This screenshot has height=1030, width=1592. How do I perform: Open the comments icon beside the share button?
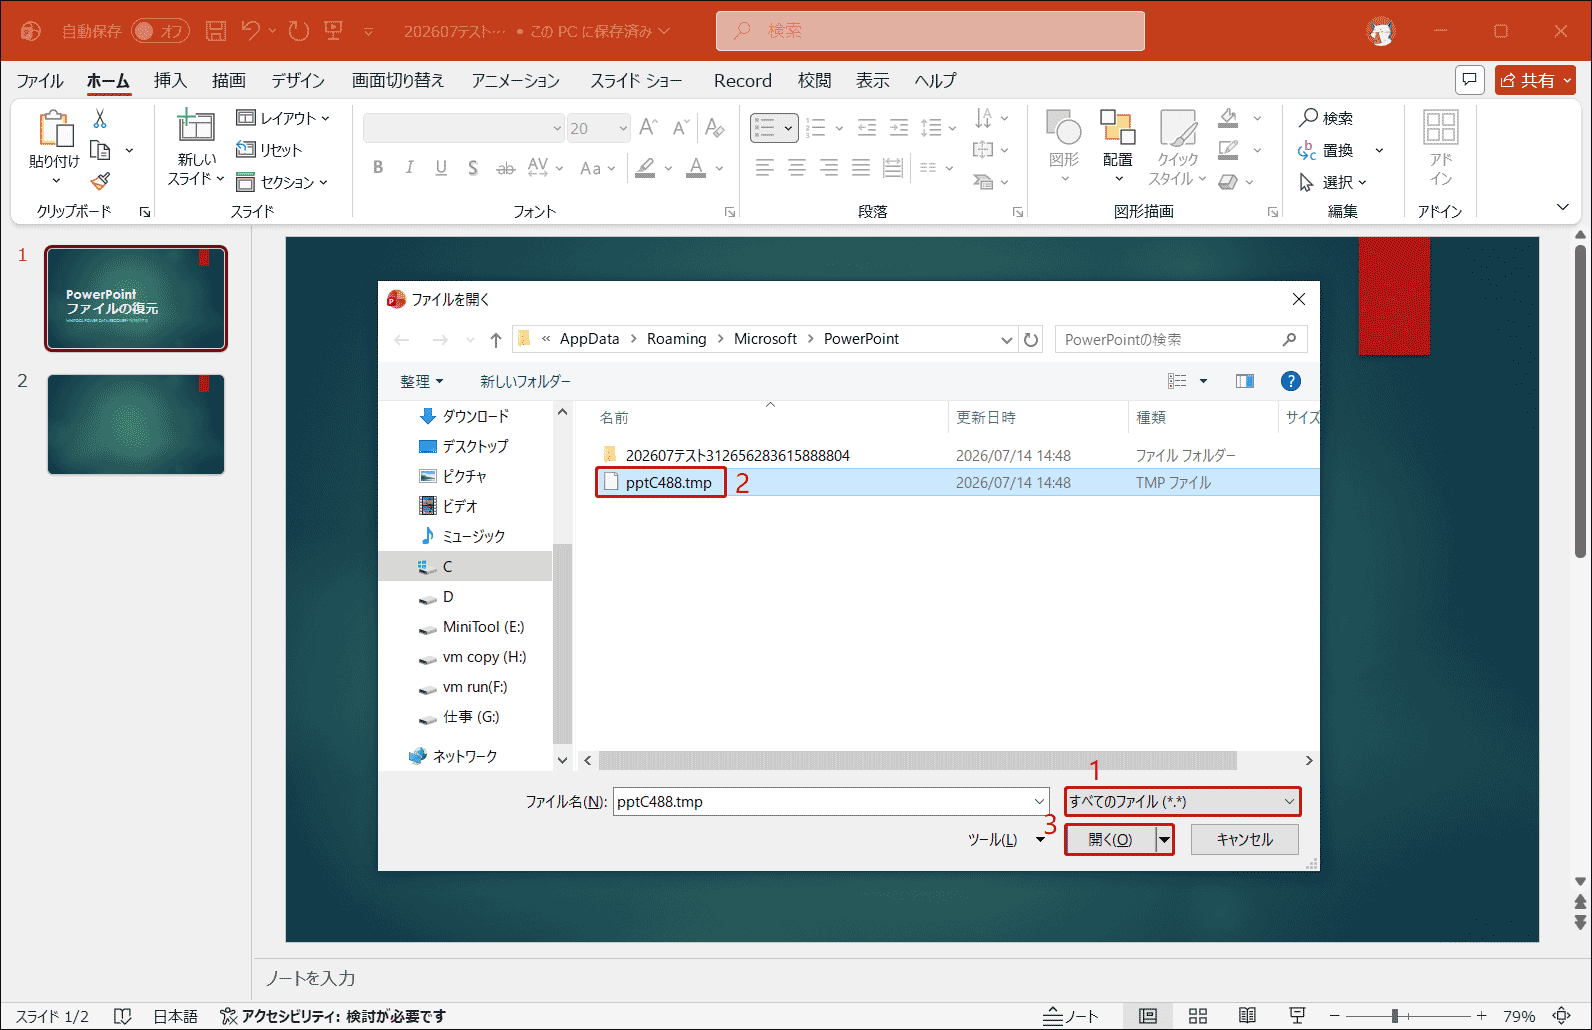pyautogui.click(x=1469, y=80)
